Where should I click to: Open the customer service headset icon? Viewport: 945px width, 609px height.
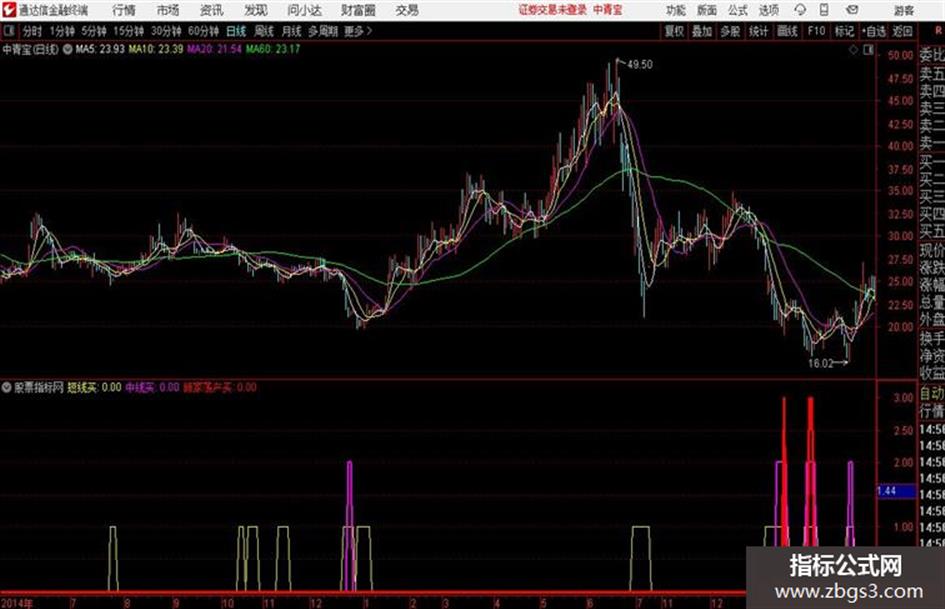pos(800,10)
